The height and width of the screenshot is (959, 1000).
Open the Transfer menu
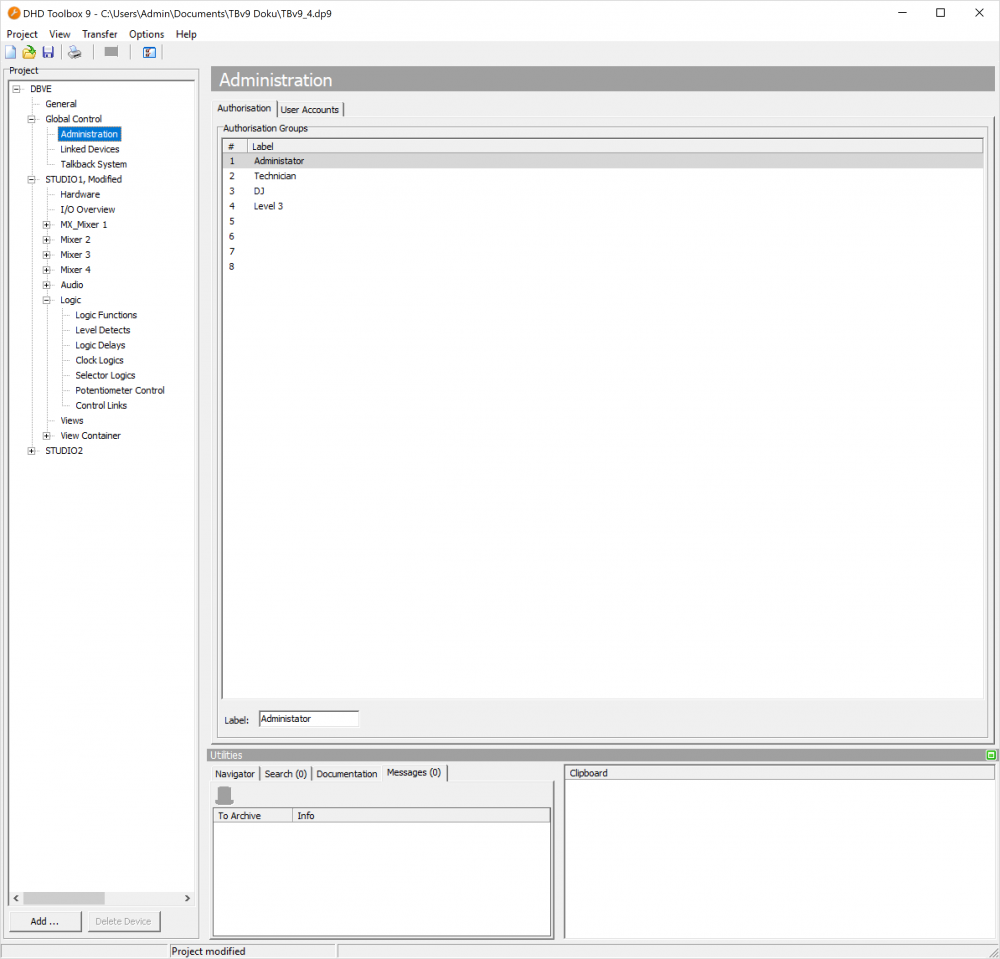[99, 33]
